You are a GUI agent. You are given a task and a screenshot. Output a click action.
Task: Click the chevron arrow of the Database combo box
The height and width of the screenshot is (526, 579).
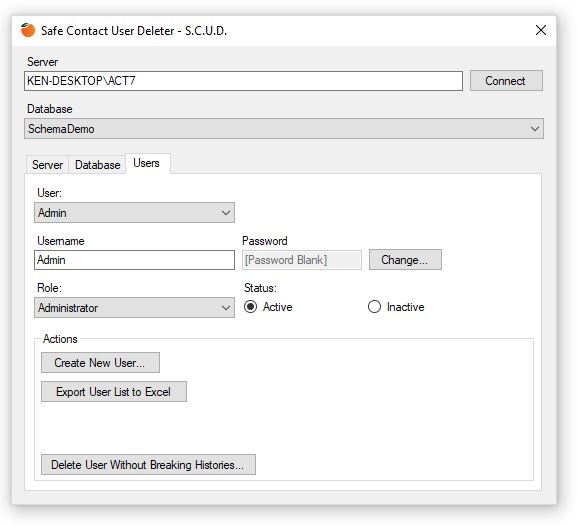pos(534,129)
